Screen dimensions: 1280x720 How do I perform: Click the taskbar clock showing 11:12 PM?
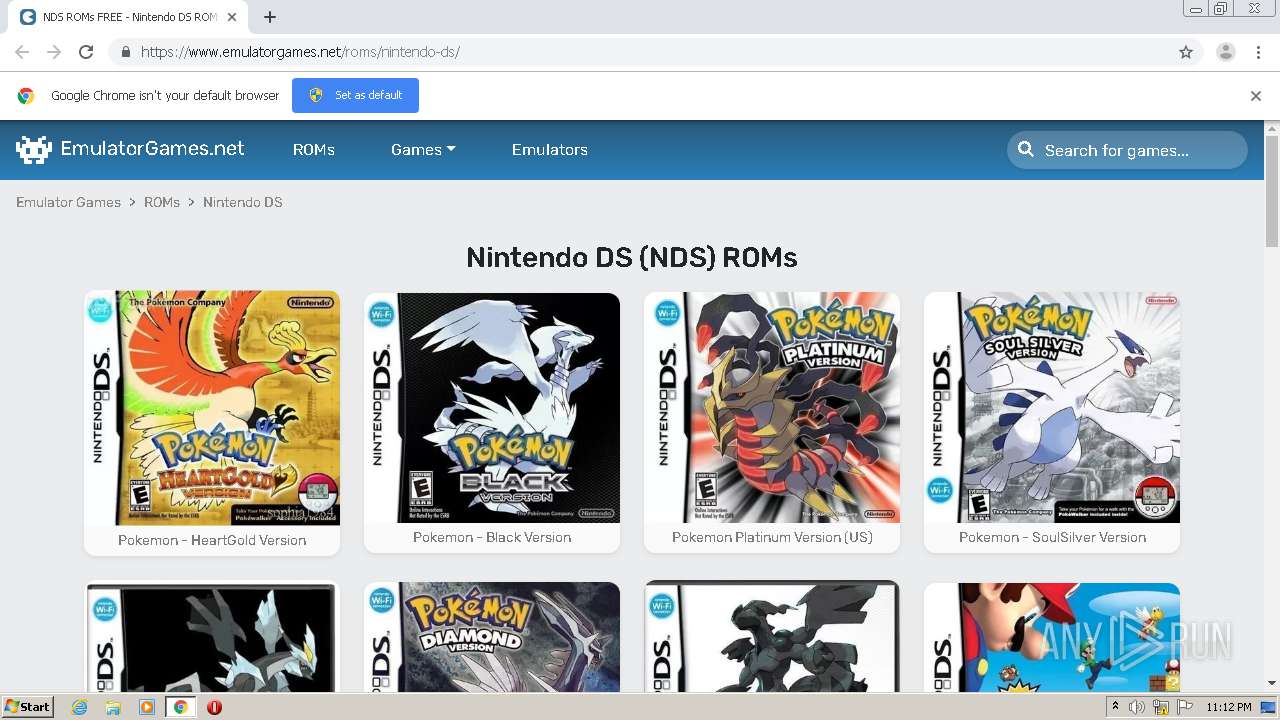(1229, 707)
